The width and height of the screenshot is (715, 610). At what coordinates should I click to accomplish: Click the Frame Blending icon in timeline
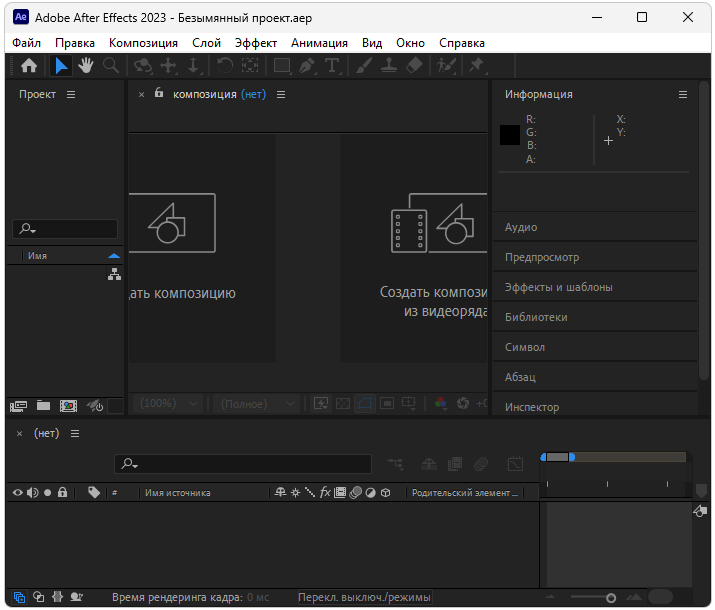455,464
